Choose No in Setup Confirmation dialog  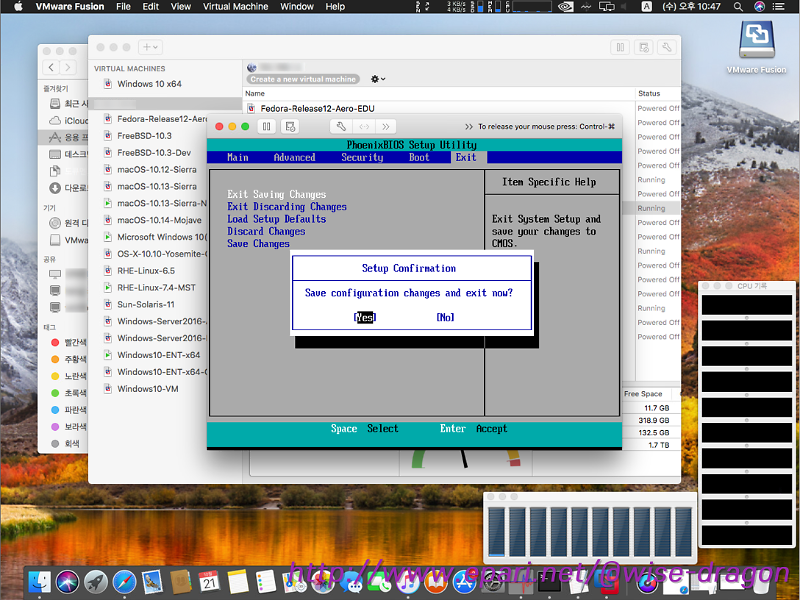coord(445,317)
